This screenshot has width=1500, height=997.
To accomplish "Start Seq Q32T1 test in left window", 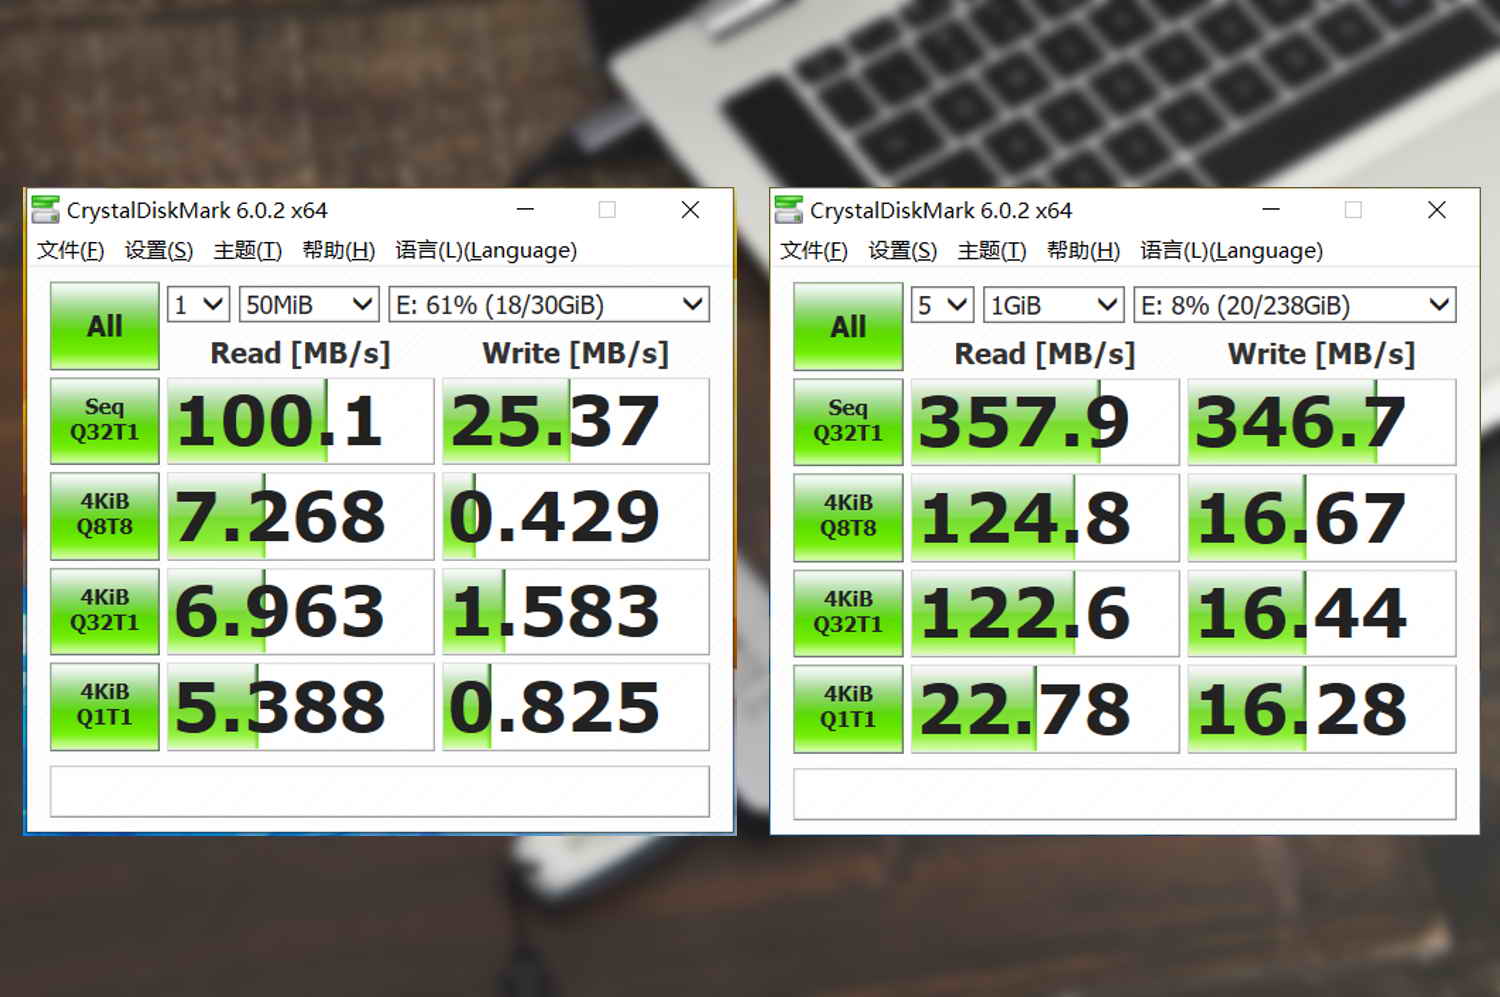I will (x=105, y=420).
